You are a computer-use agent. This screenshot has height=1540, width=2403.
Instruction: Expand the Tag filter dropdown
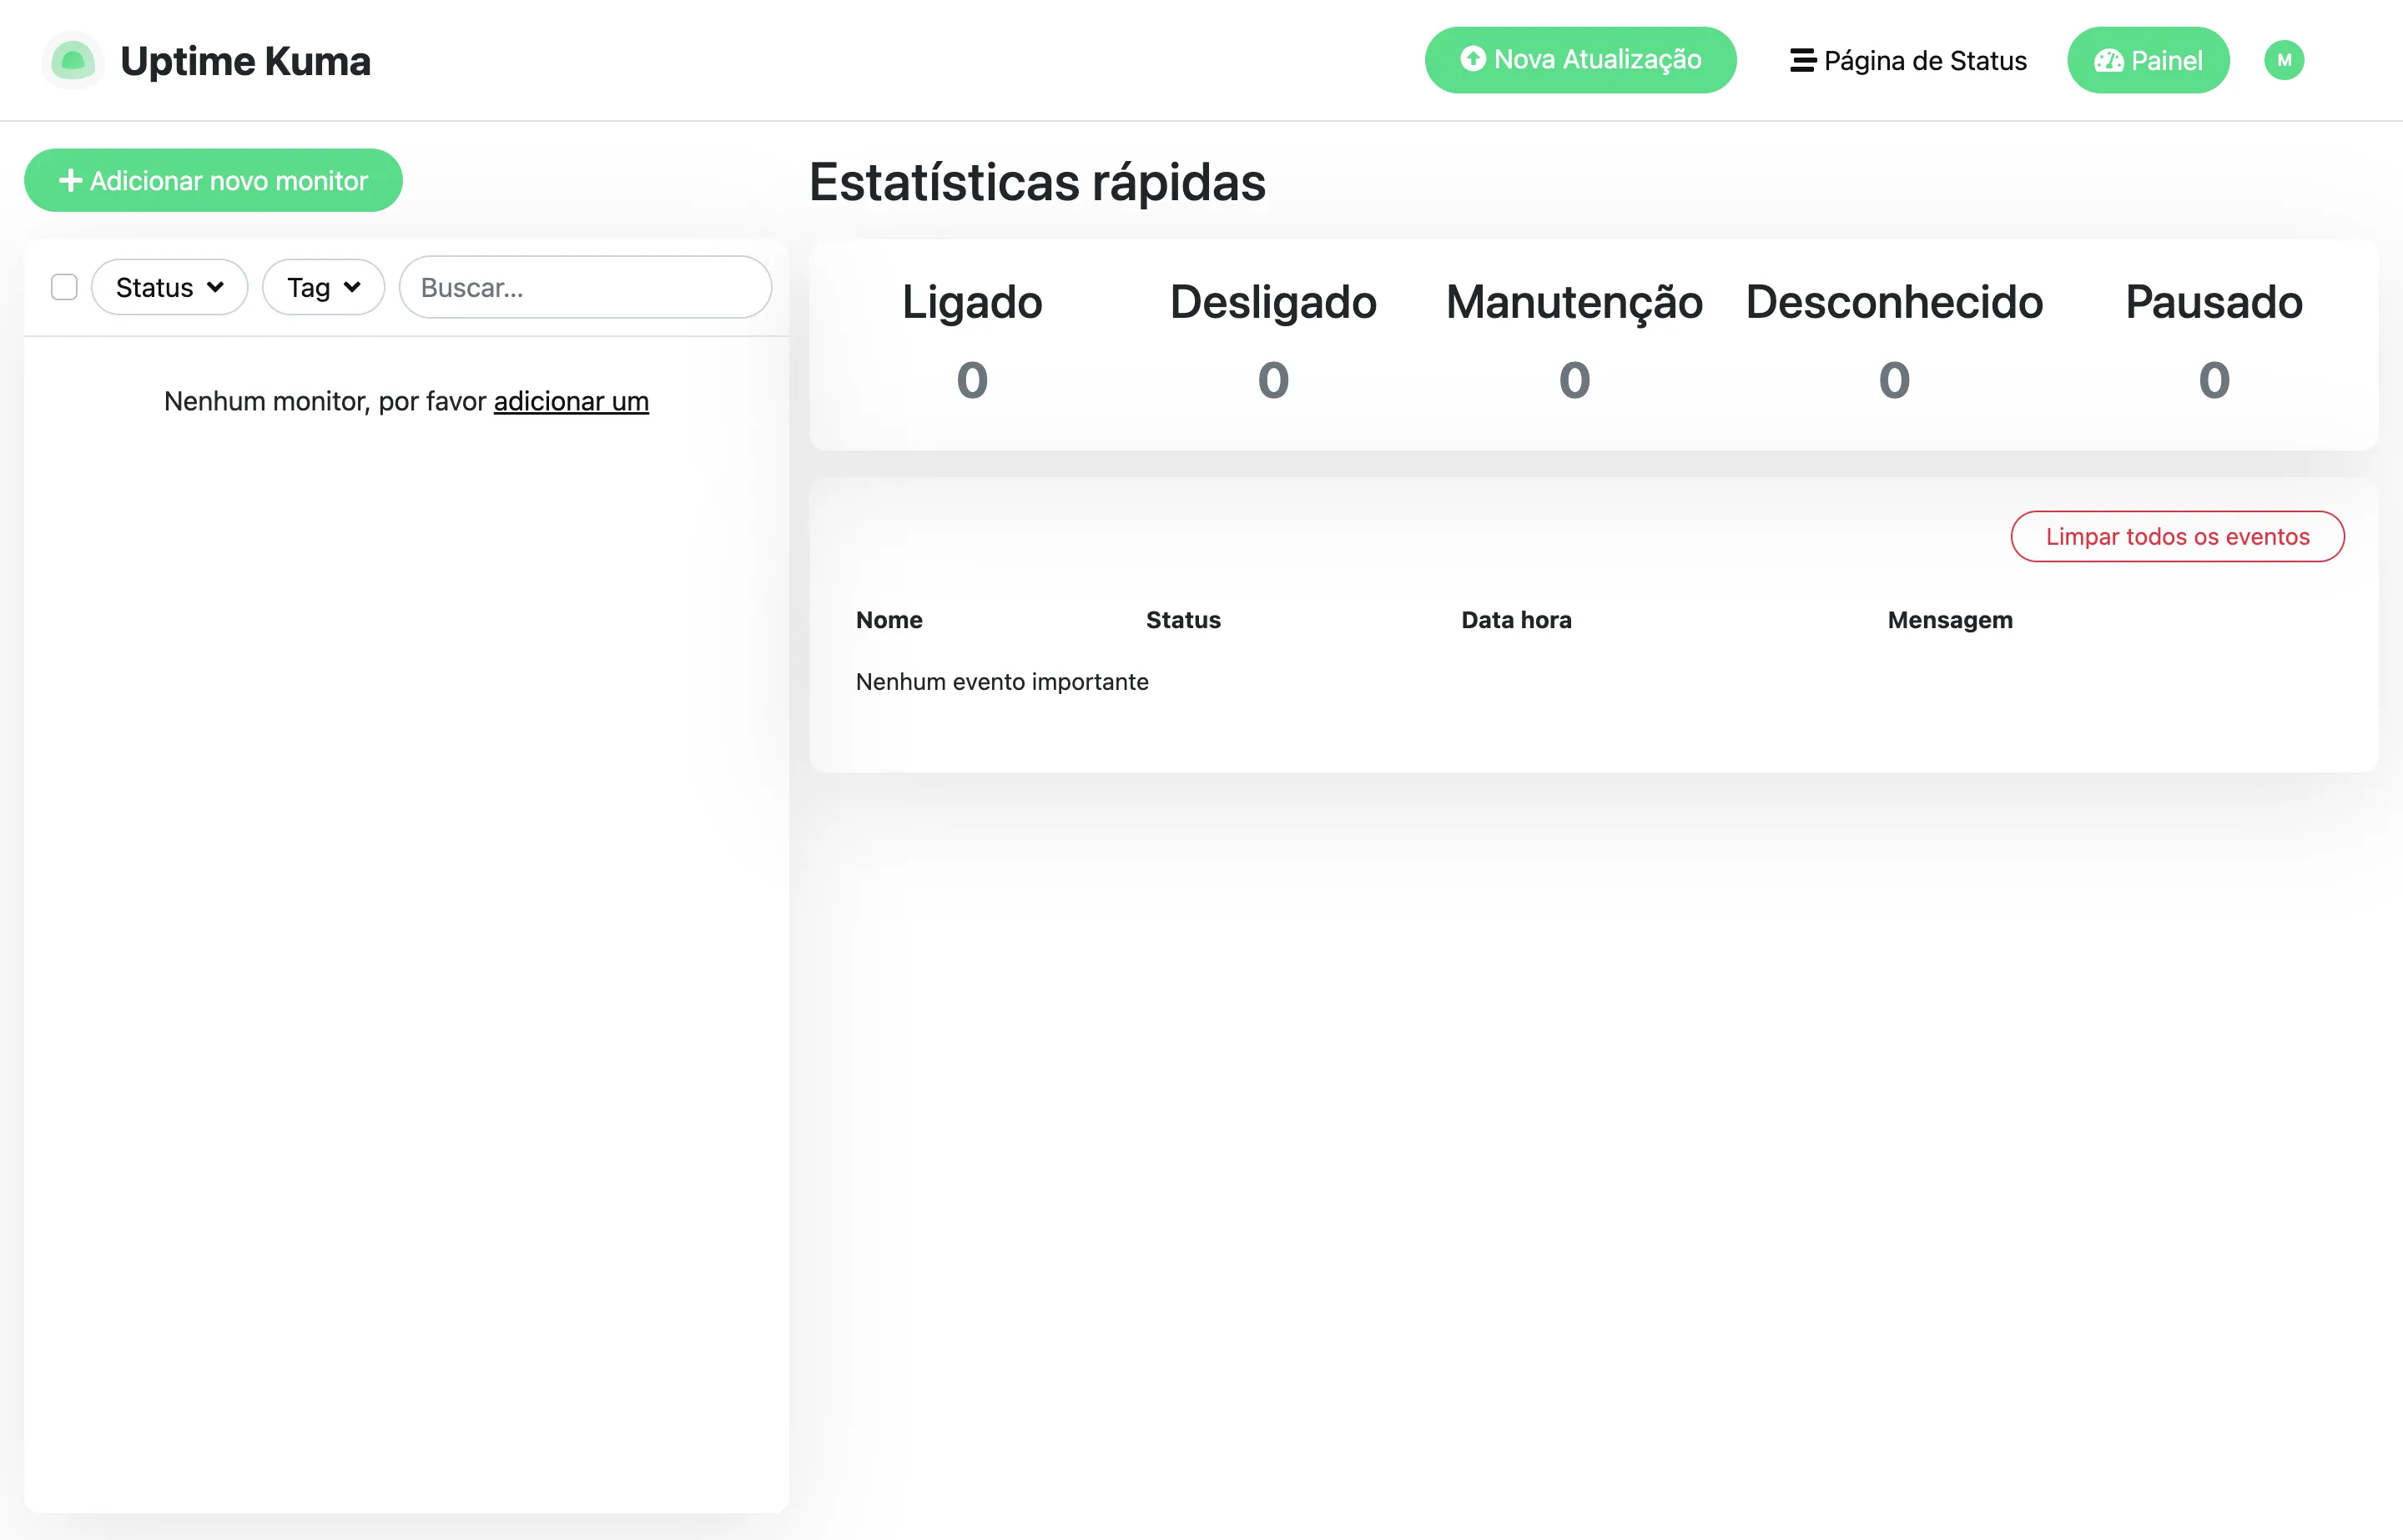click(x=323, y=287)
